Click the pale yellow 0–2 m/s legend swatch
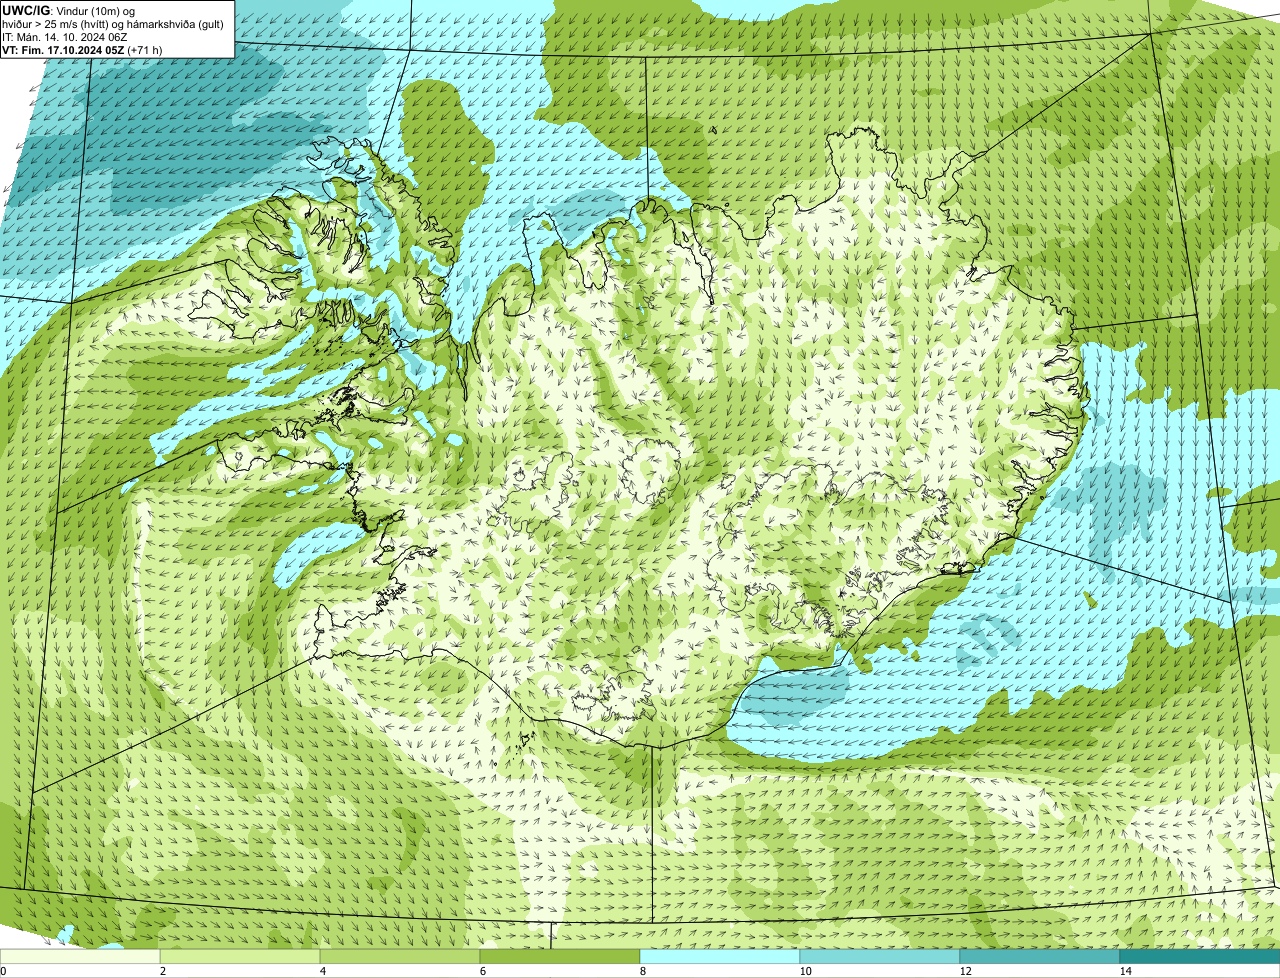The width and height of the screenshot is (1280, 978). [80, 956]
